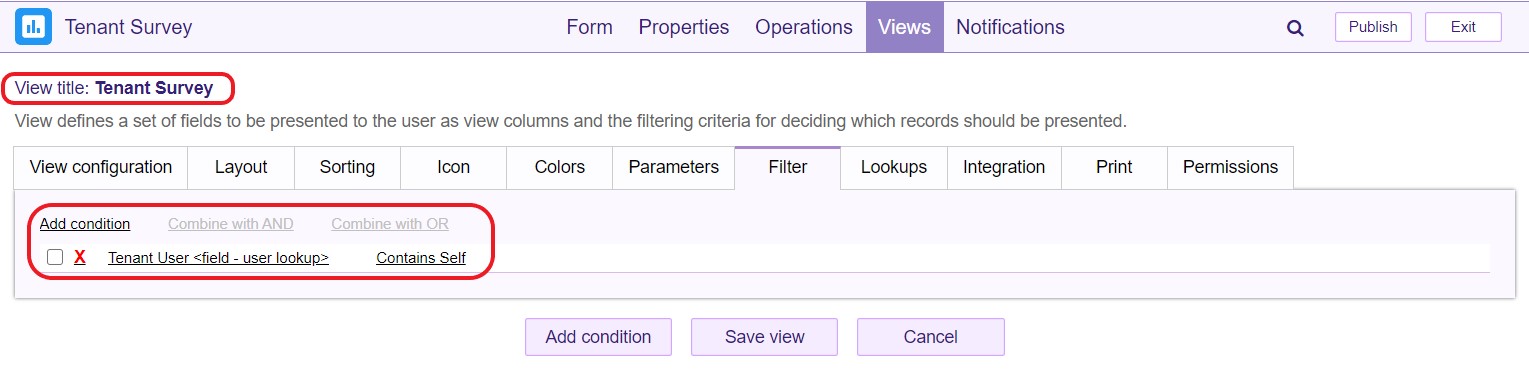Open the Sorting tab
Image resolution: width=1529 pixels, height=371 pixels.
[x=347, y=167]
